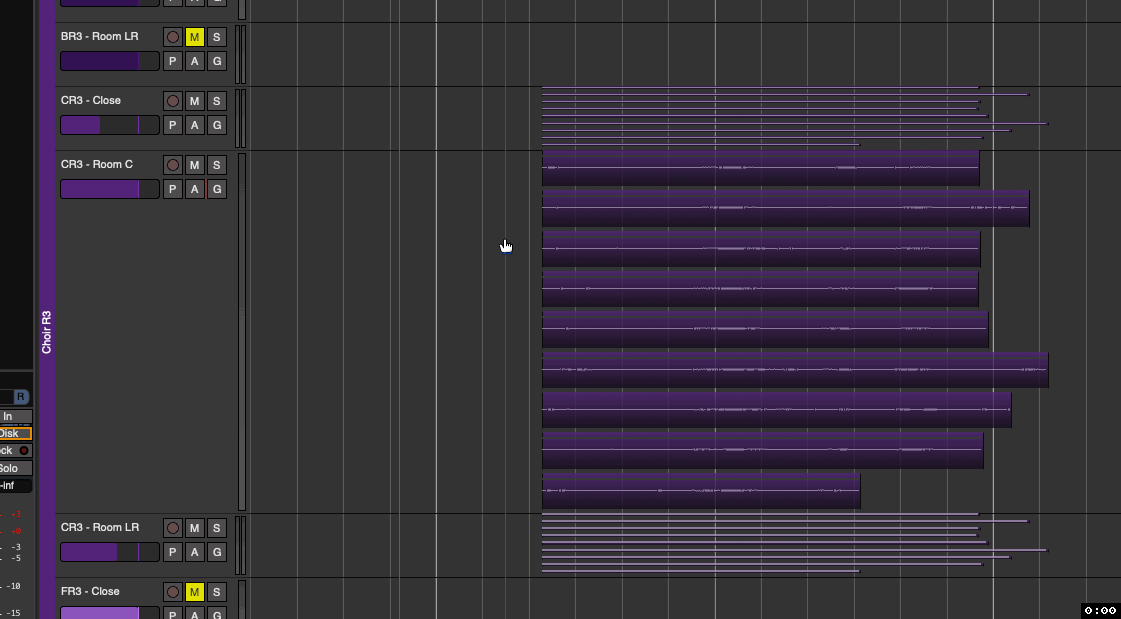
Task: Click the Solo button in the left panel
Action: pos(12,467)
